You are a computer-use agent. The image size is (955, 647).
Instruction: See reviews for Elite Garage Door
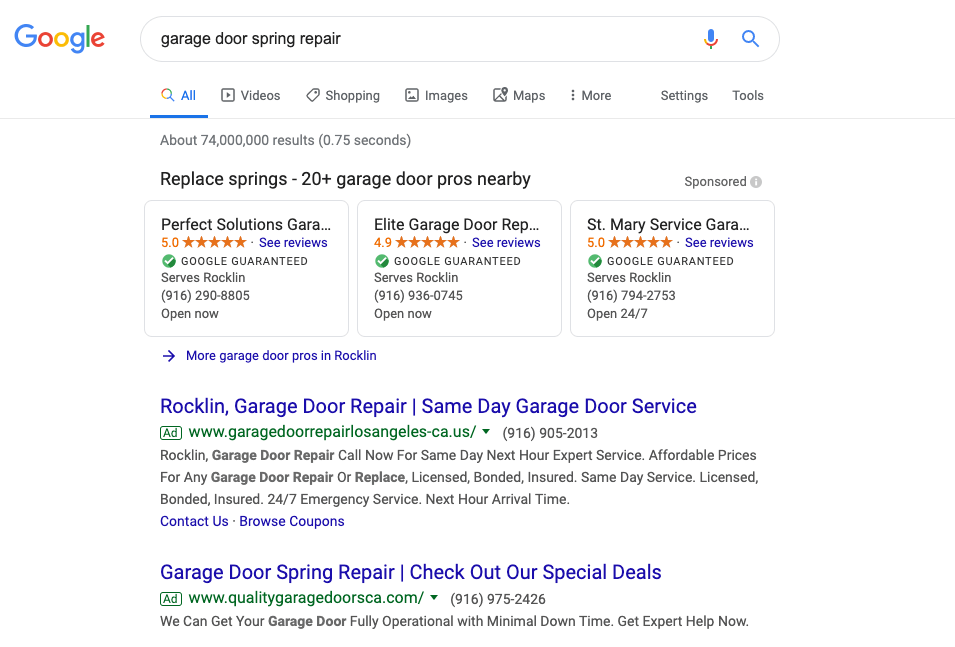pos(506,242)
